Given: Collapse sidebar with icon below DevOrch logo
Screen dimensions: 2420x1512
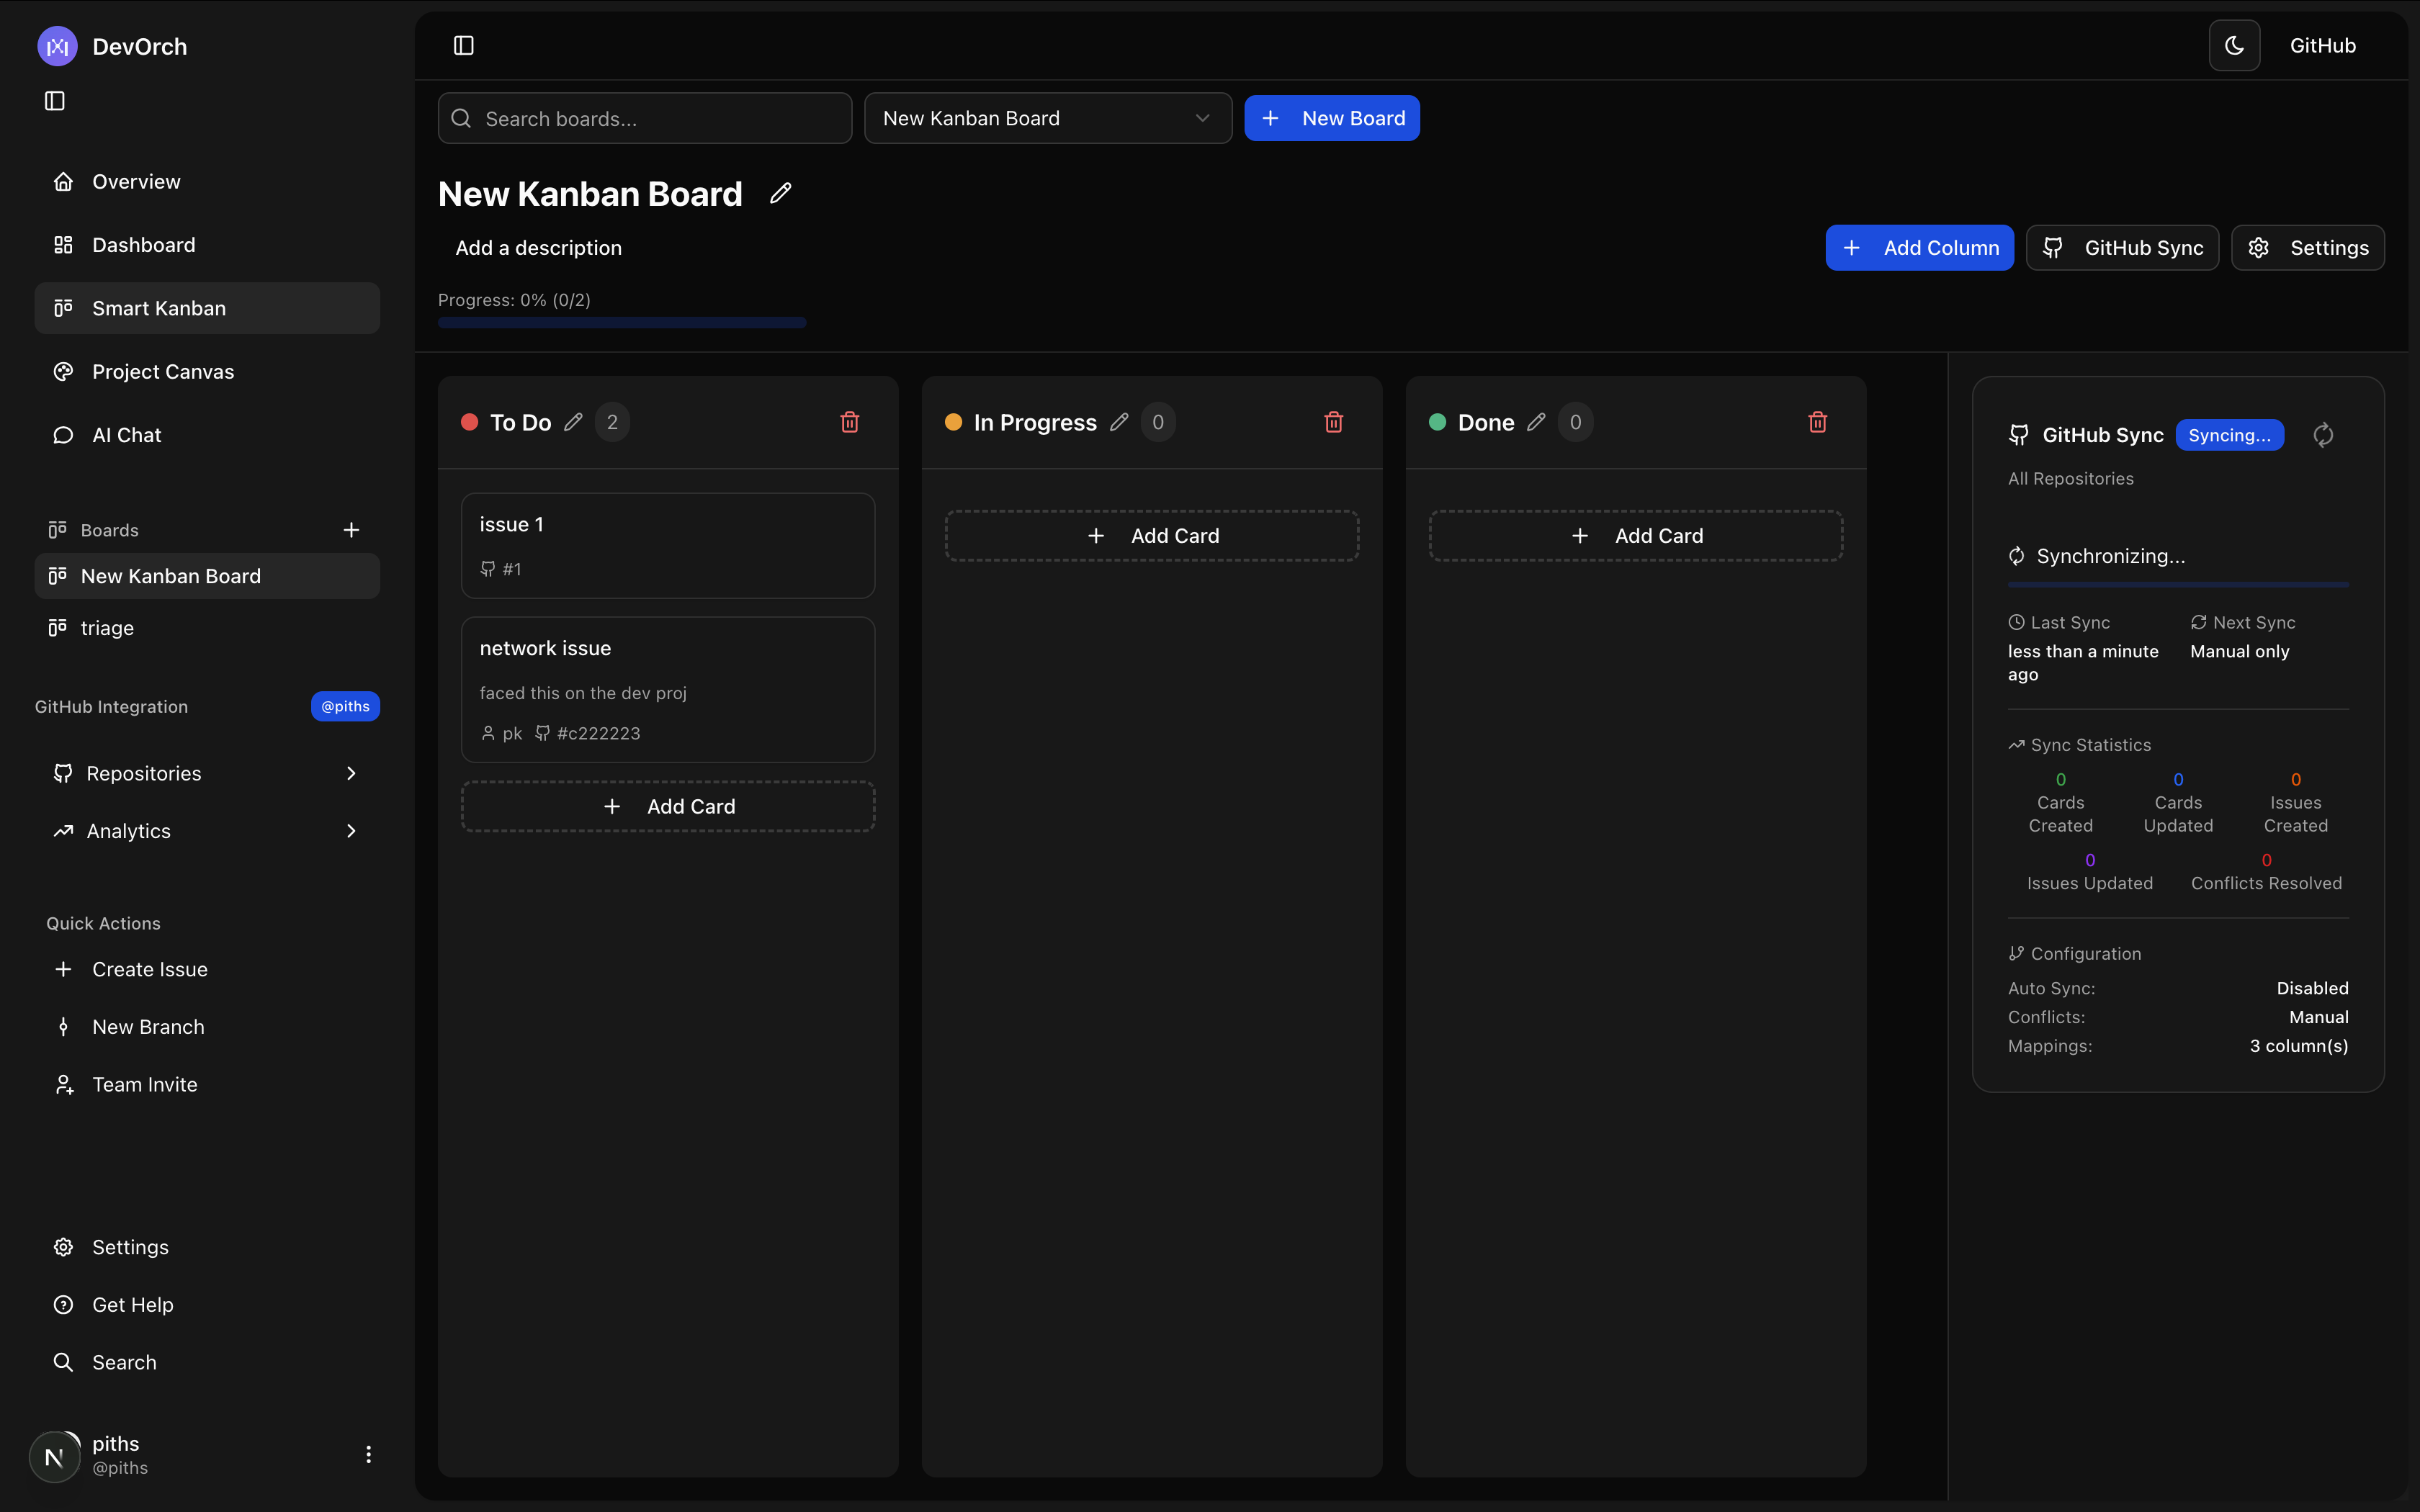Looking at the screenshot, I should point(55,101).
